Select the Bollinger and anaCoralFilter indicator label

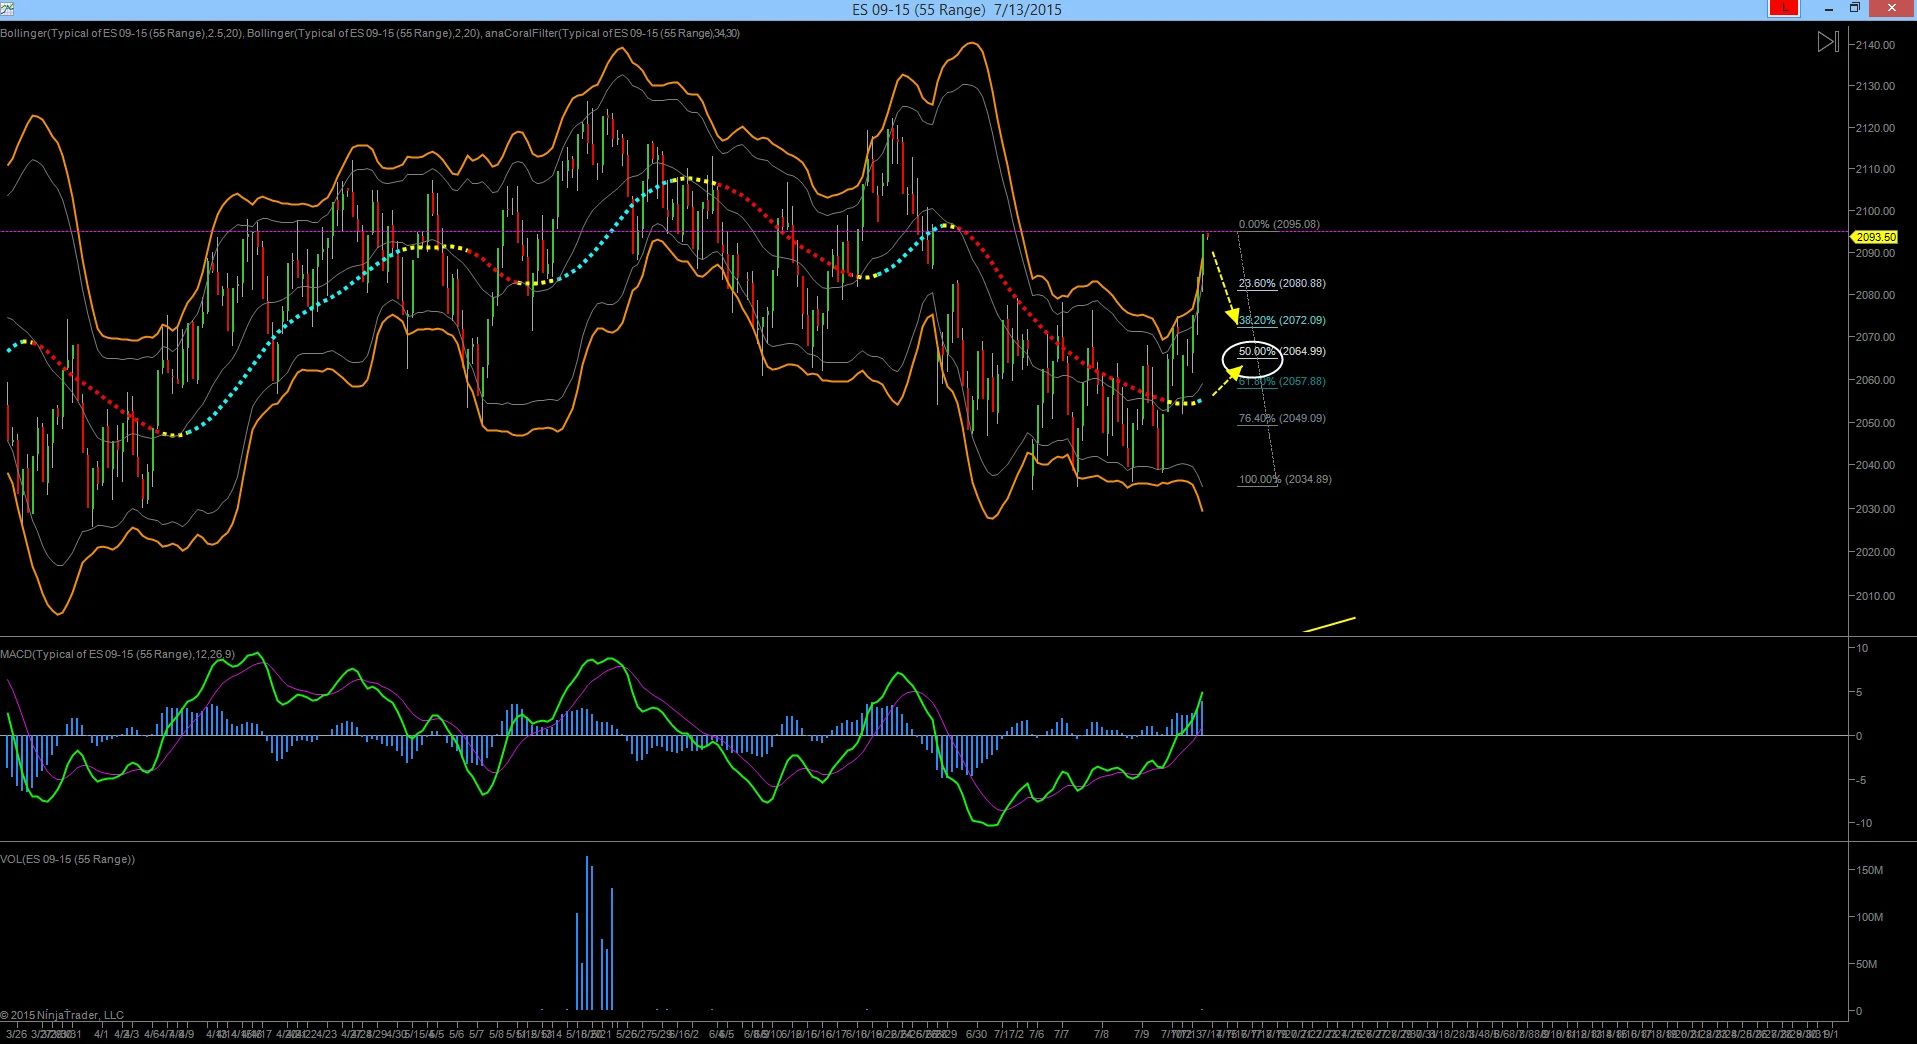tap(370, 33)
